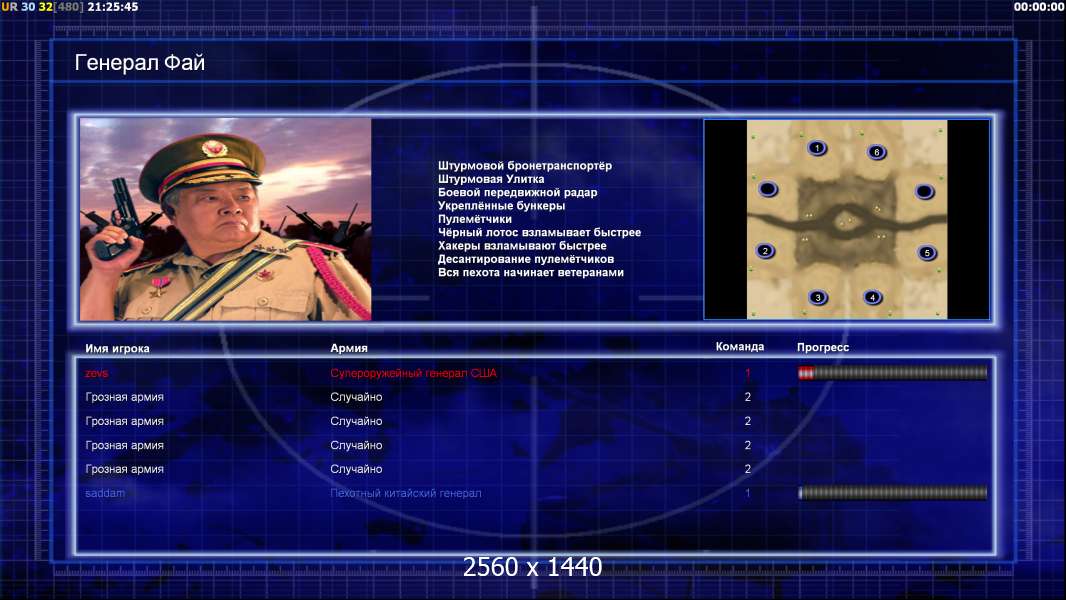Click the desert map preview
Image resolution: width=1066 pixels, height=600 pixels.
[x=846, y=219]
